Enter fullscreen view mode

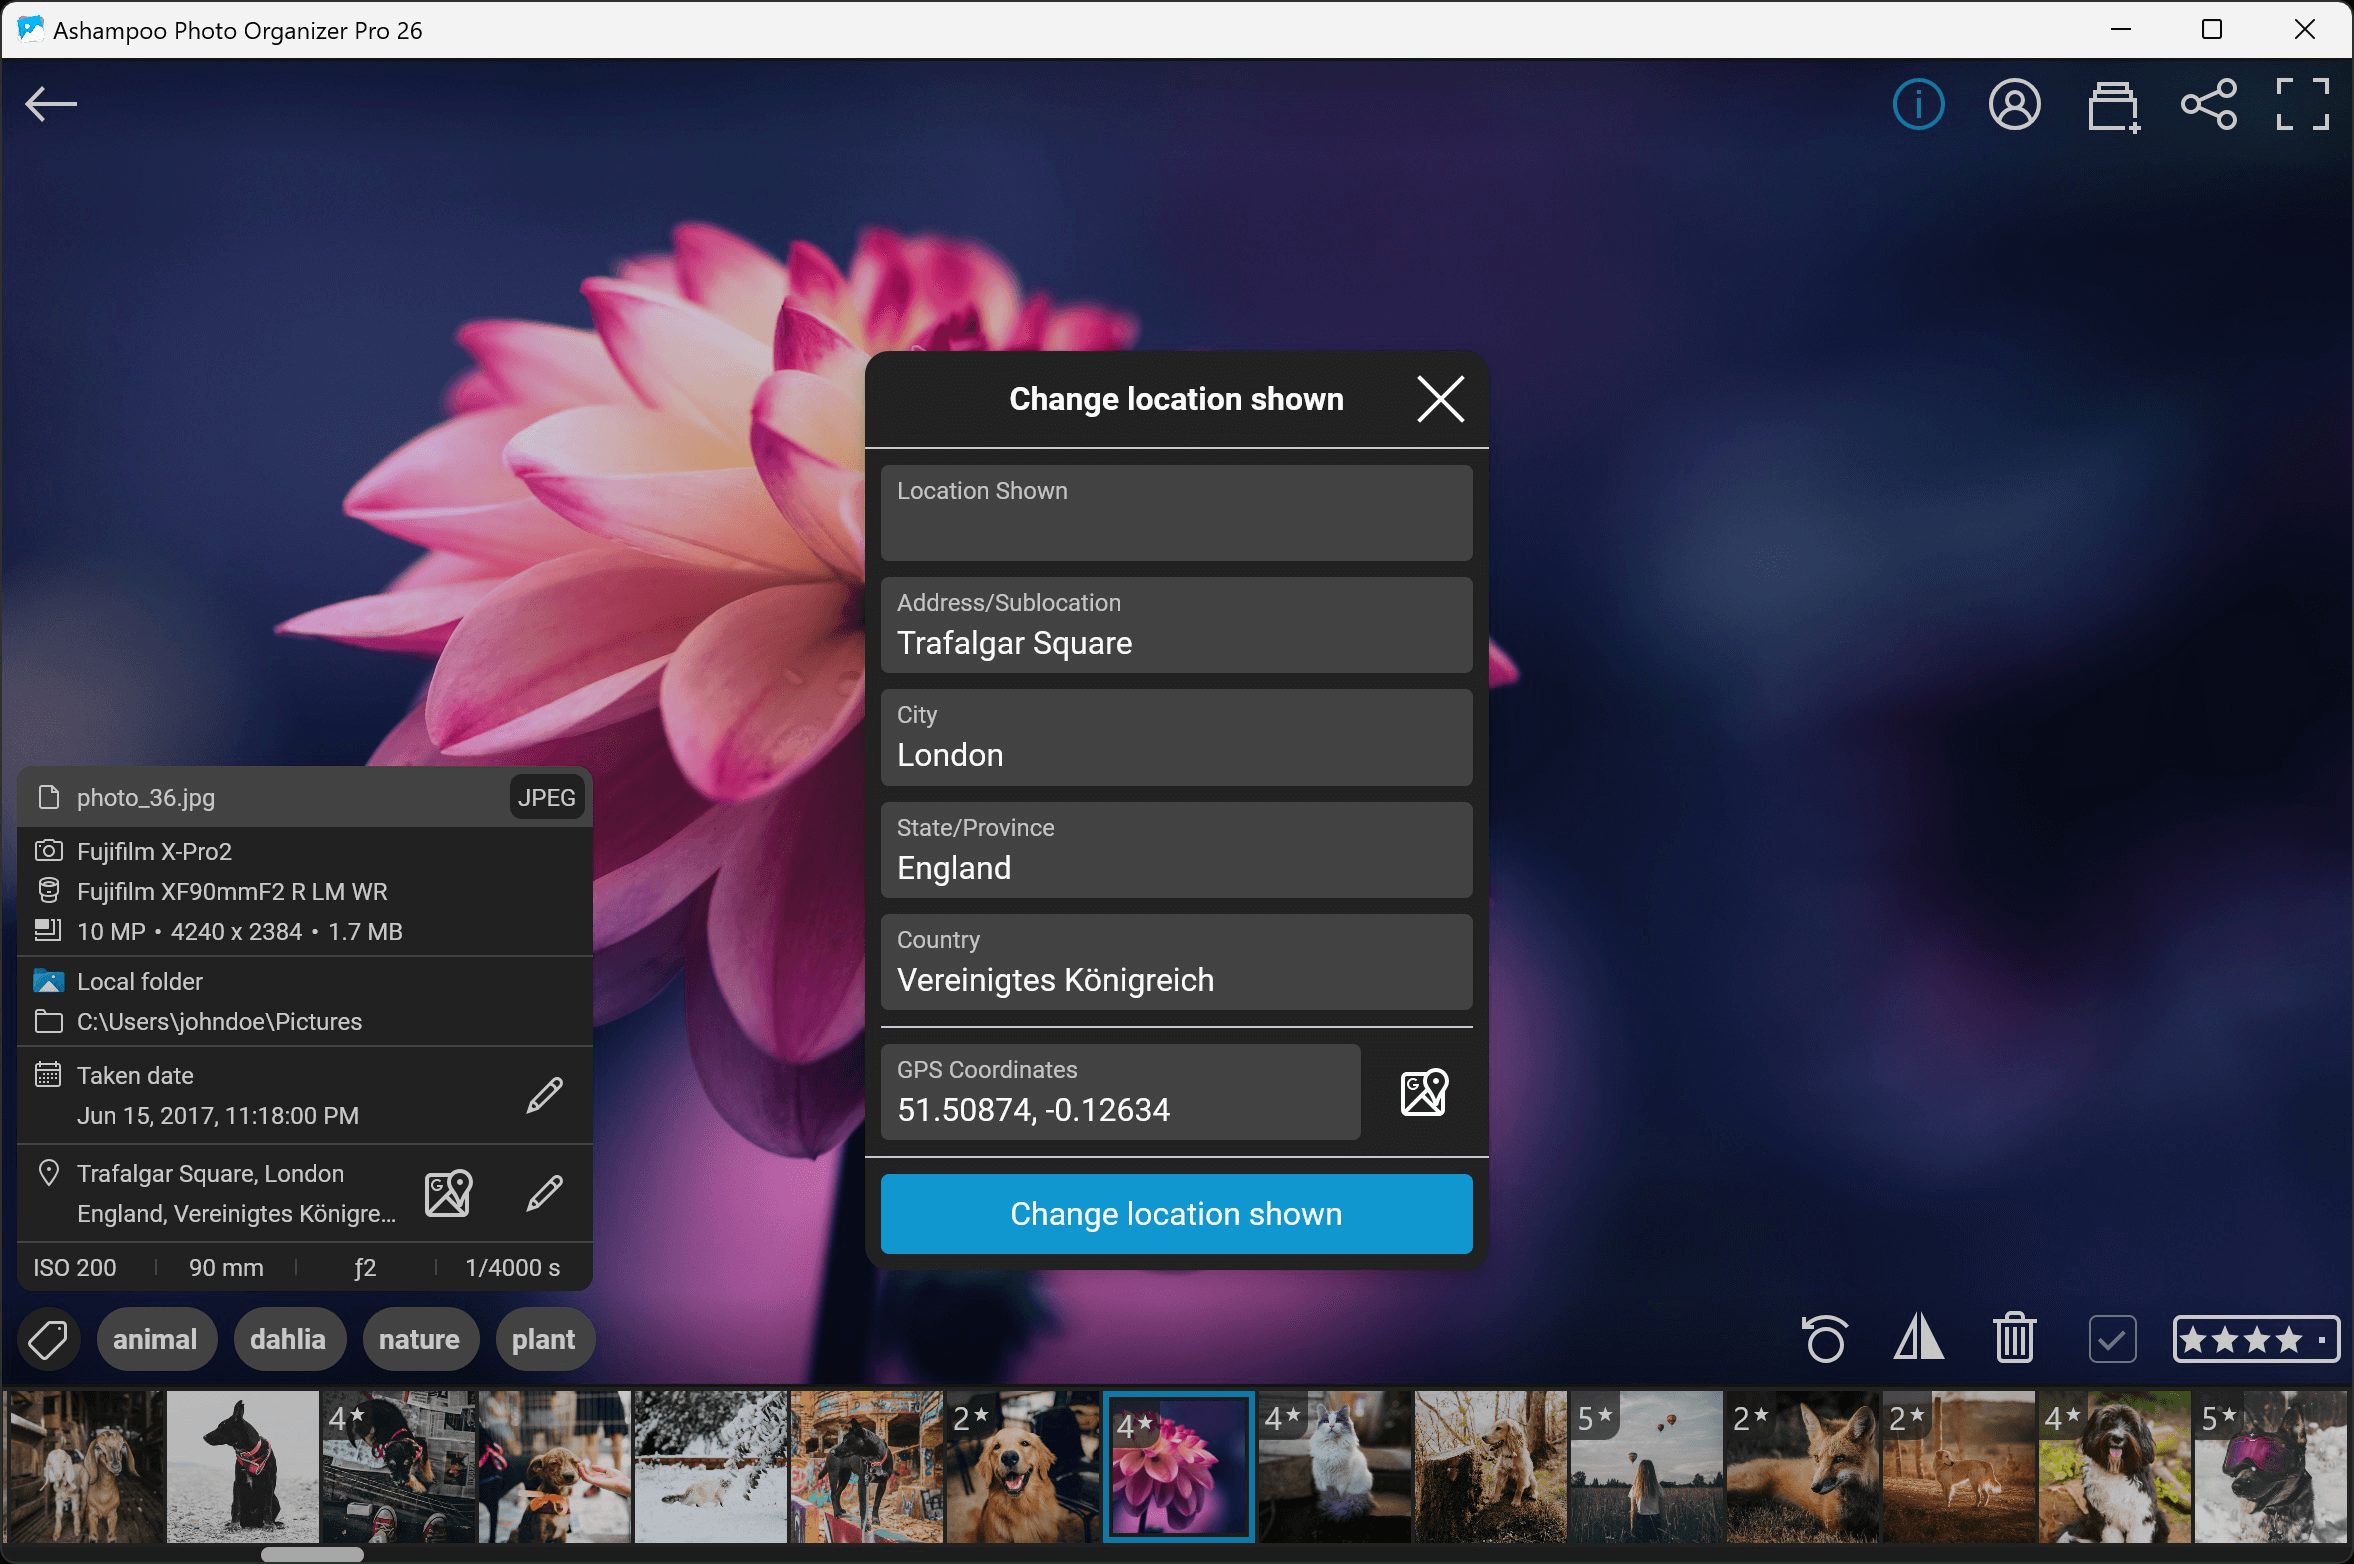tap(2303, 104)
